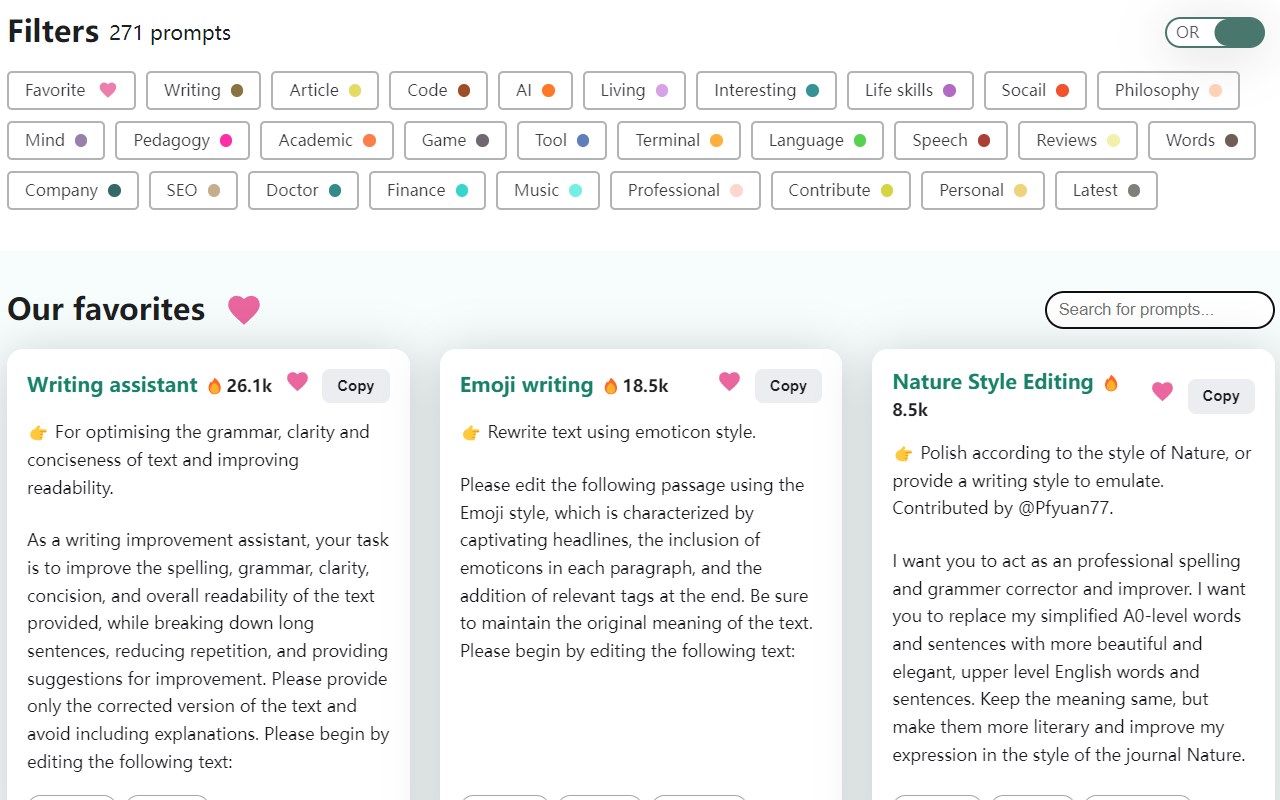The image size is (1280, 800).
Task: Click the fire icon on Writing assistant
Action: [x=214, y=386]
